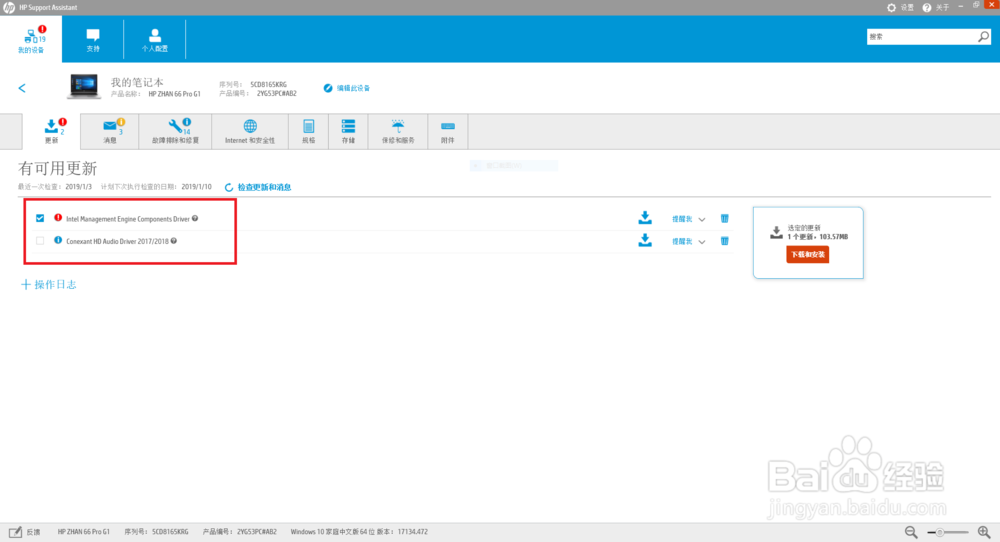The height and width of the screenshot is (542, 1000).
Task: Click the HP logo in title bar
Action: tap(9, 8)
